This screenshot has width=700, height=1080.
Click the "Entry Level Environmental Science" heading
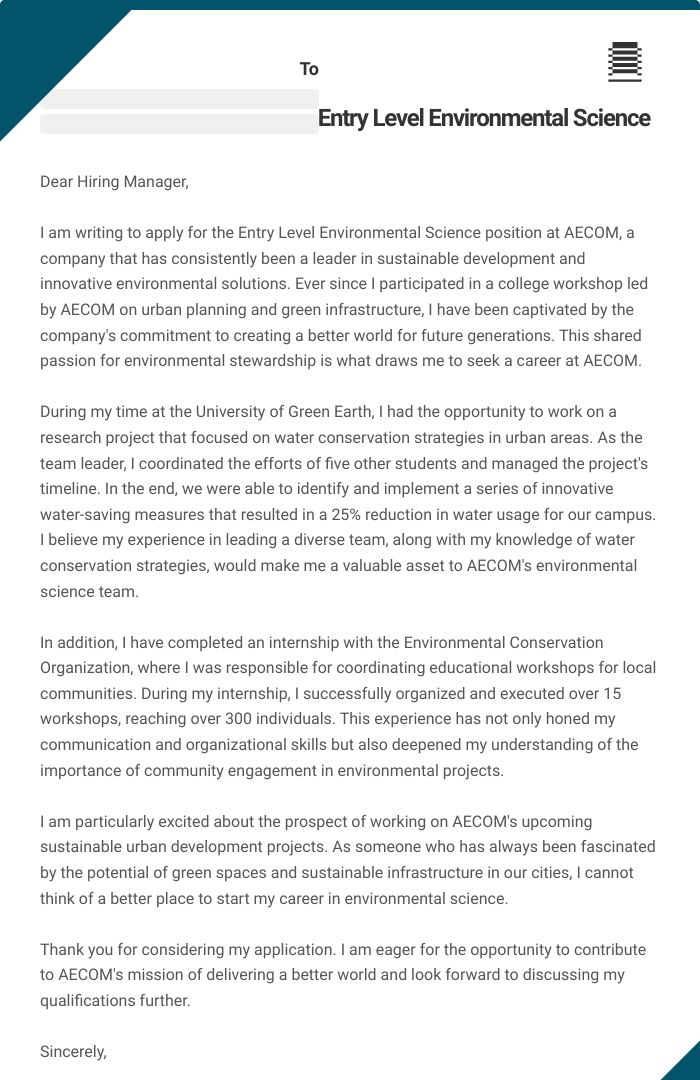coord(484,119)
